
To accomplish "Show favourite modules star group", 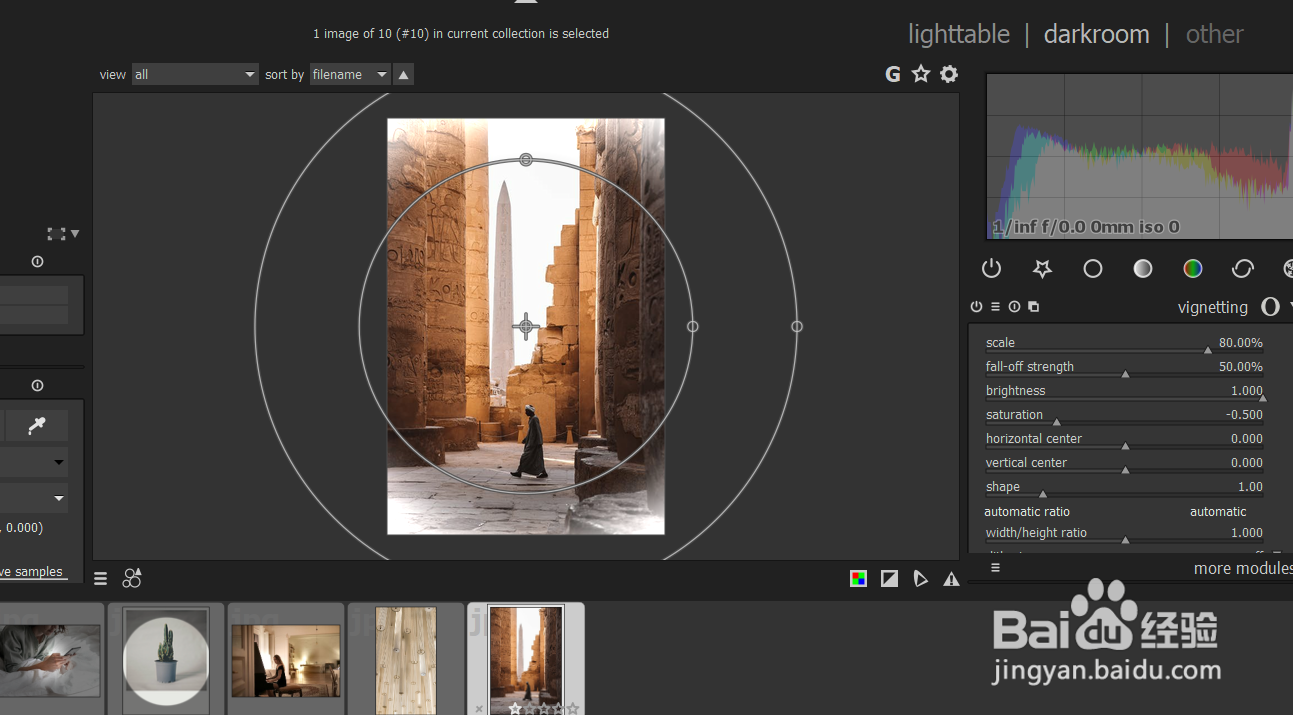I will 1042,268.
